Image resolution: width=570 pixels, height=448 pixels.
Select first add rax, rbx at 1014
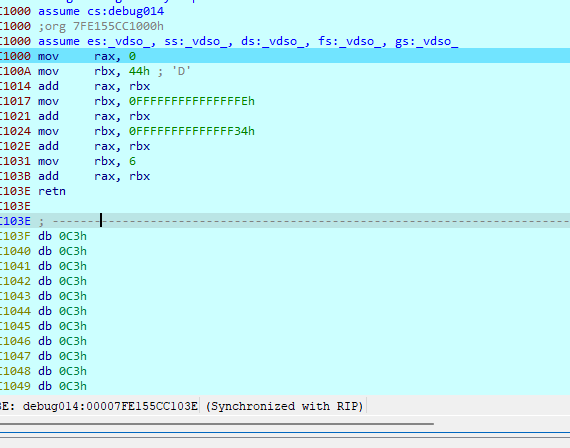click(94, 86)
